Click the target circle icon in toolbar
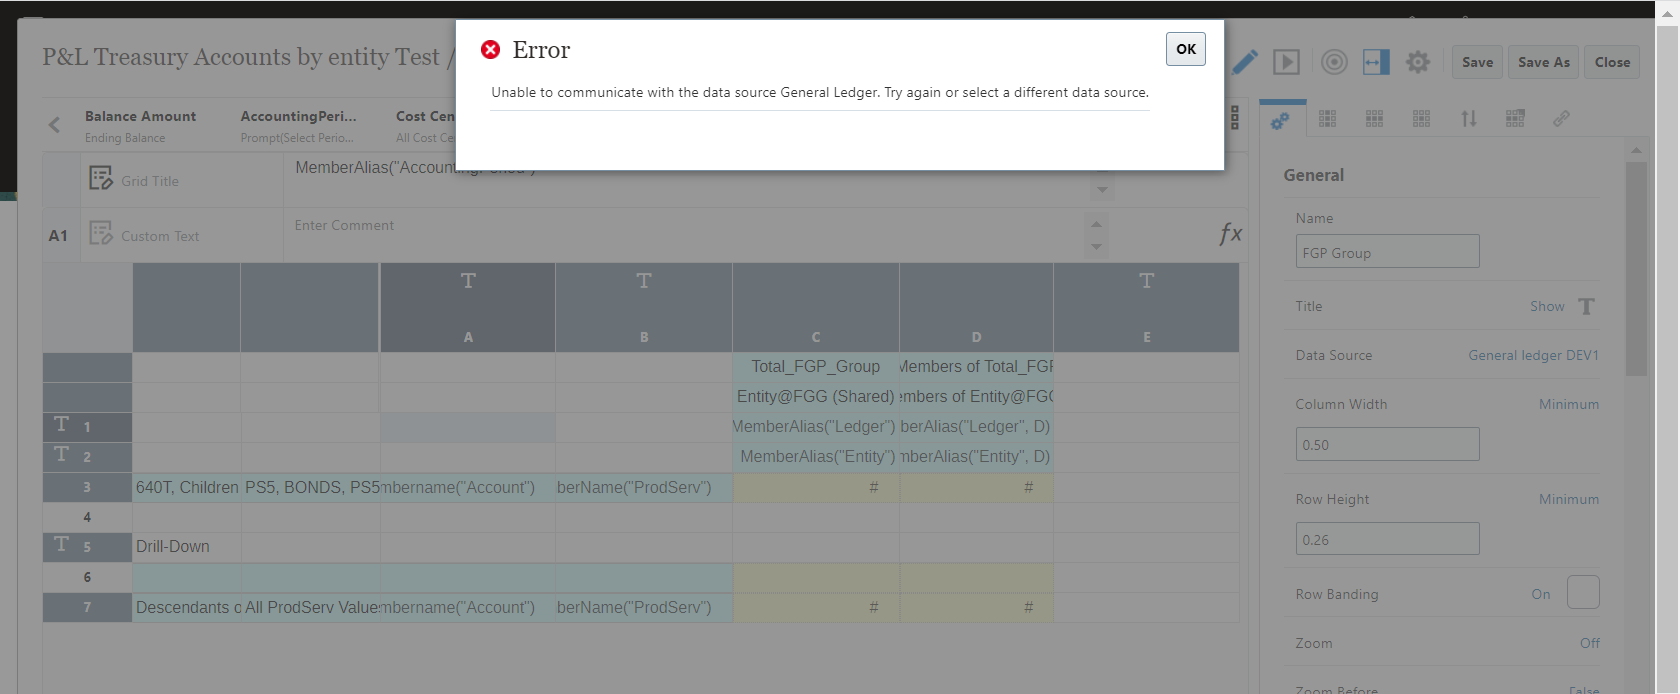The width and height of the screenshot is (1680, 694). (1334, 62)
